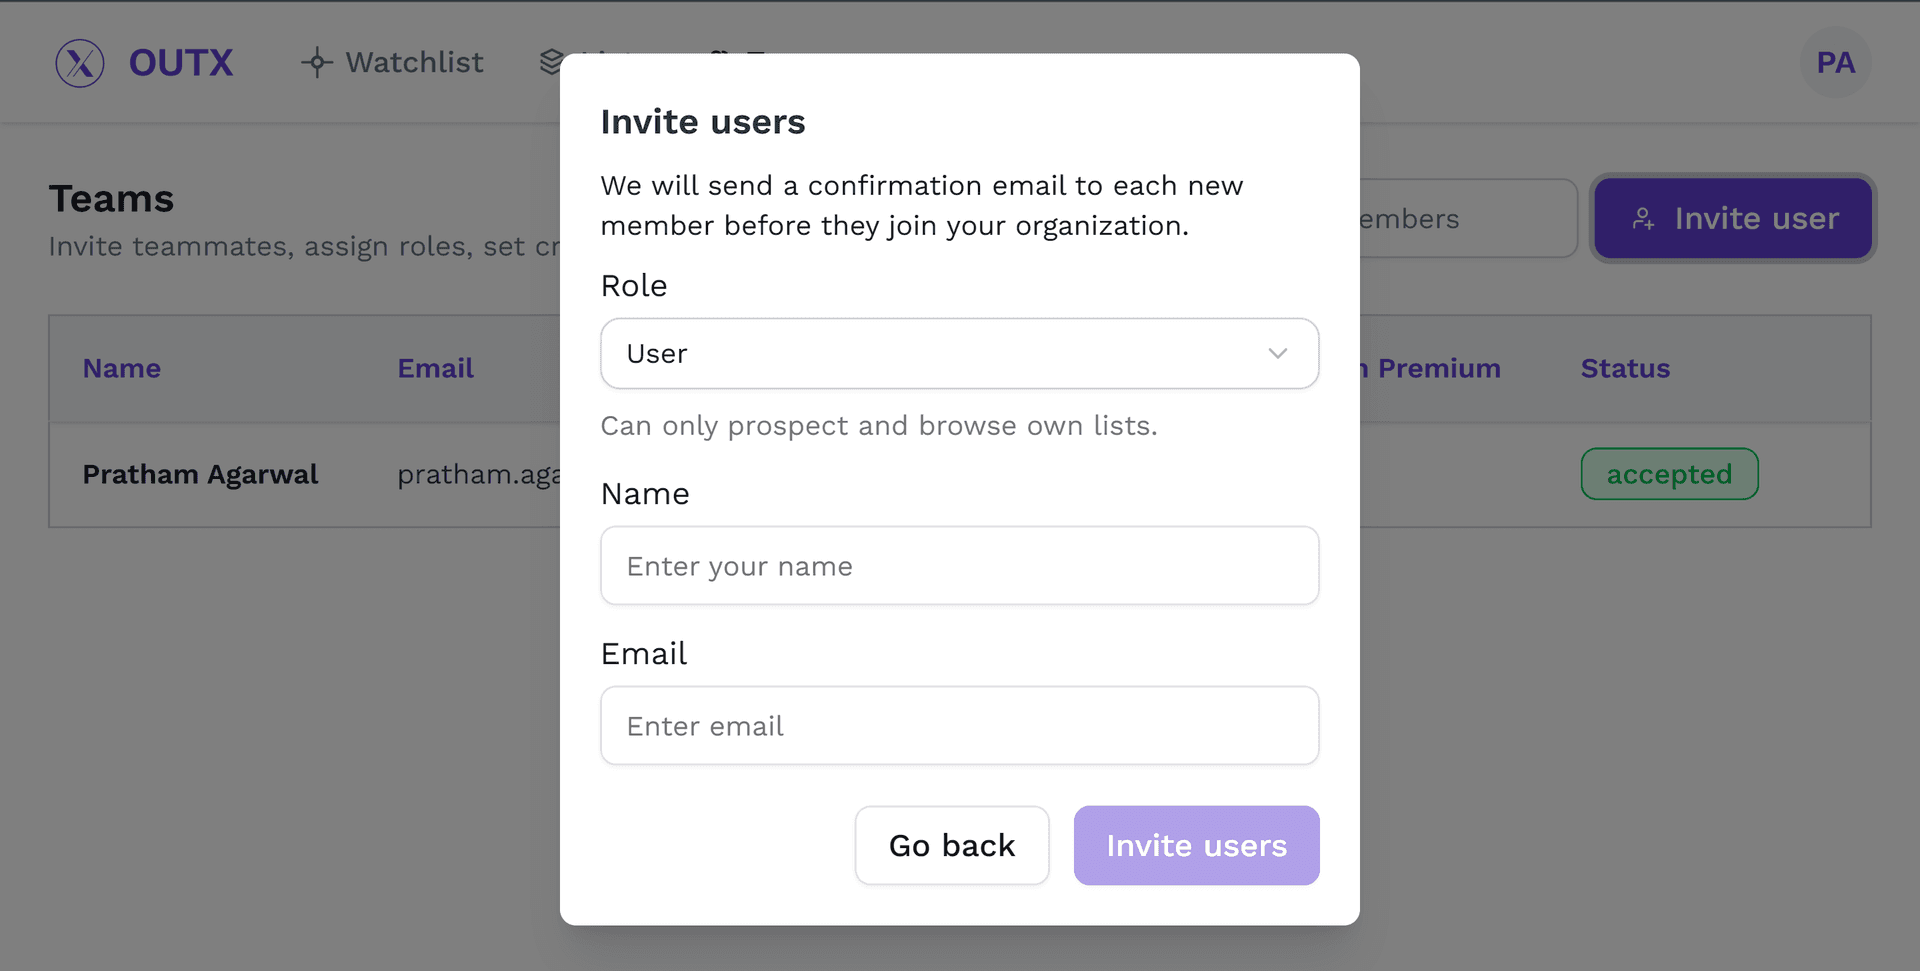Image resolution: width=1920 pixels, height=971 pixels.
Task: Expand the User role selection list
Action: 958,353
